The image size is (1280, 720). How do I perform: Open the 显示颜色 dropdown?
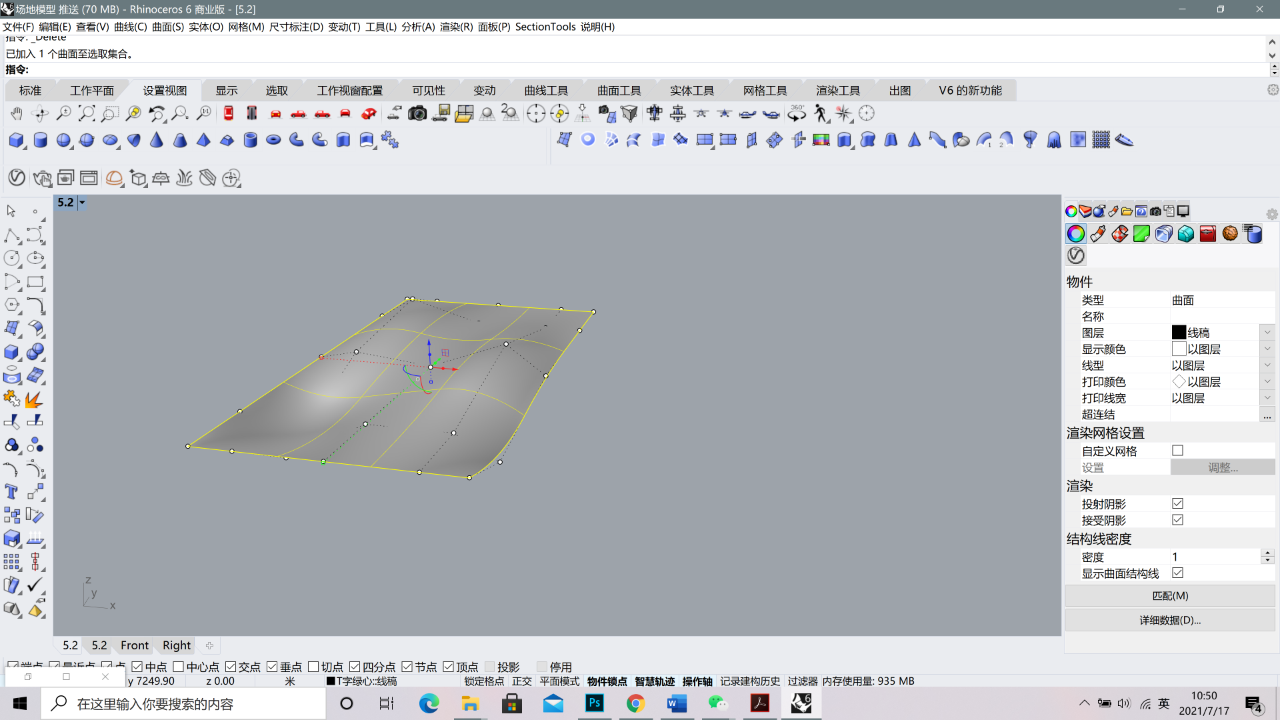pyautogui.click(x=1267, y=349)
